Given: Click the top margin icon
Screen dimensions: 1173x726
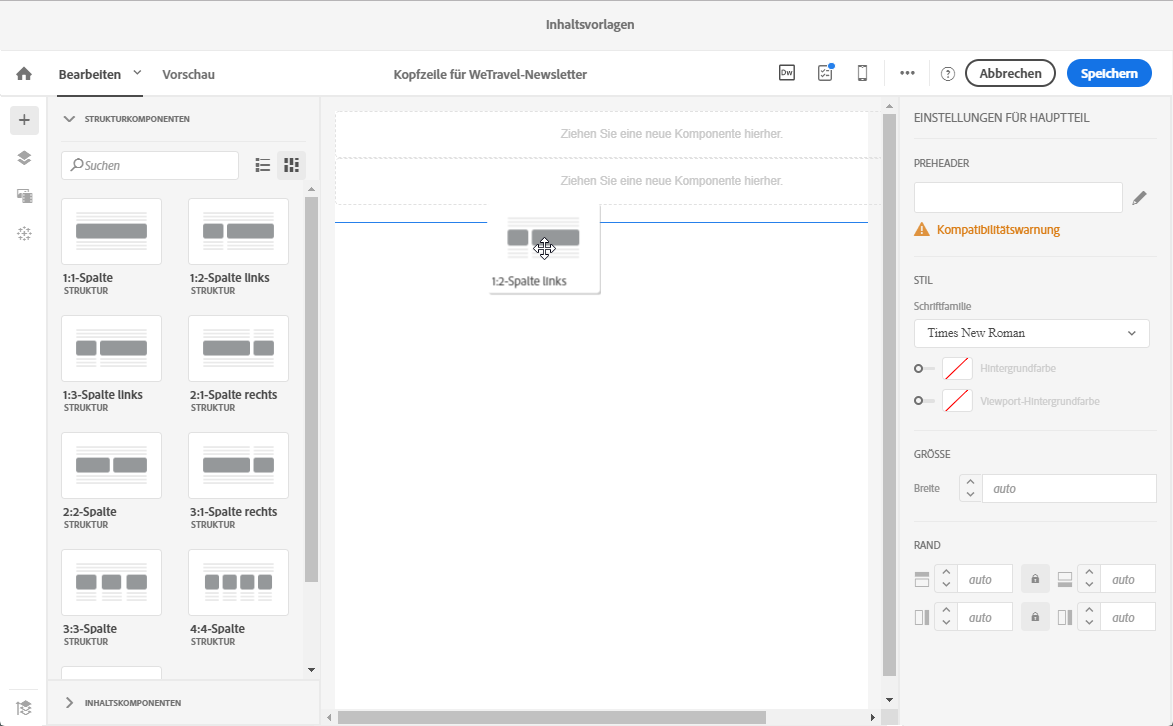Looking at the screenshot, I should pyautogui.click(x=922, y=579).
